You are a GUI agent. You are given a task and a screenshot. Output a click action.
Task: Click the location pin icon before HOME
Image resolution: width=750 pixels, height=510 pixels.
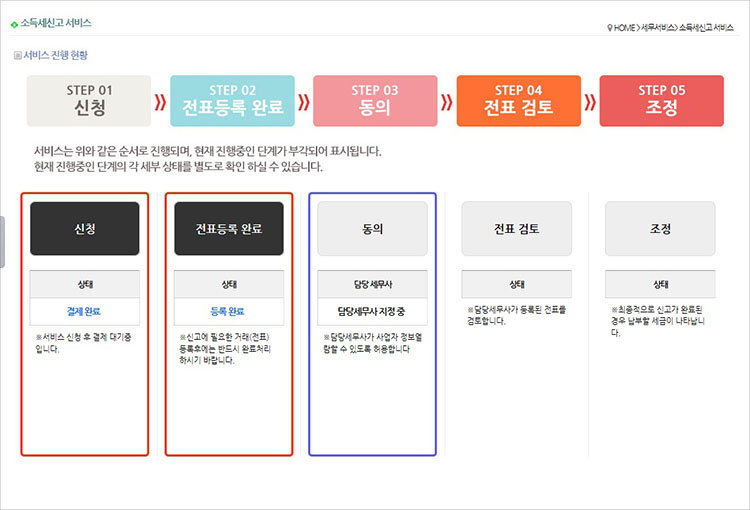(610, 27)
